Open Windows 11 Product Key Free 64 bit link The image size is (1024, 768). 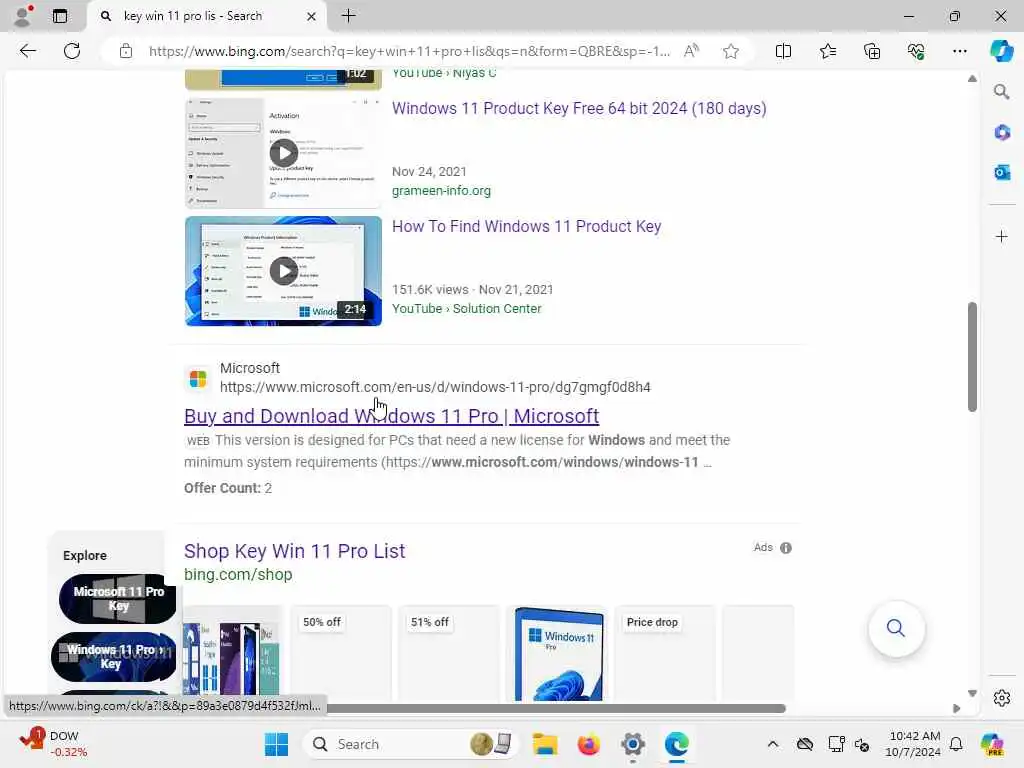(579, 108)
